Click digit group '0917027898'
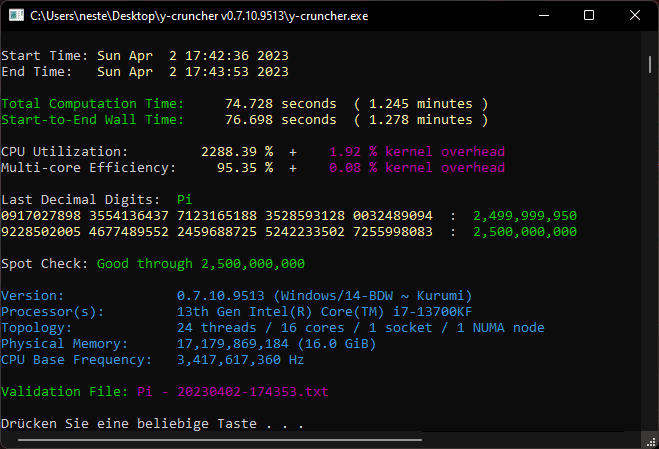Image resolution: width=659 pixels, height=449 pixels. (x=41, y=215)
